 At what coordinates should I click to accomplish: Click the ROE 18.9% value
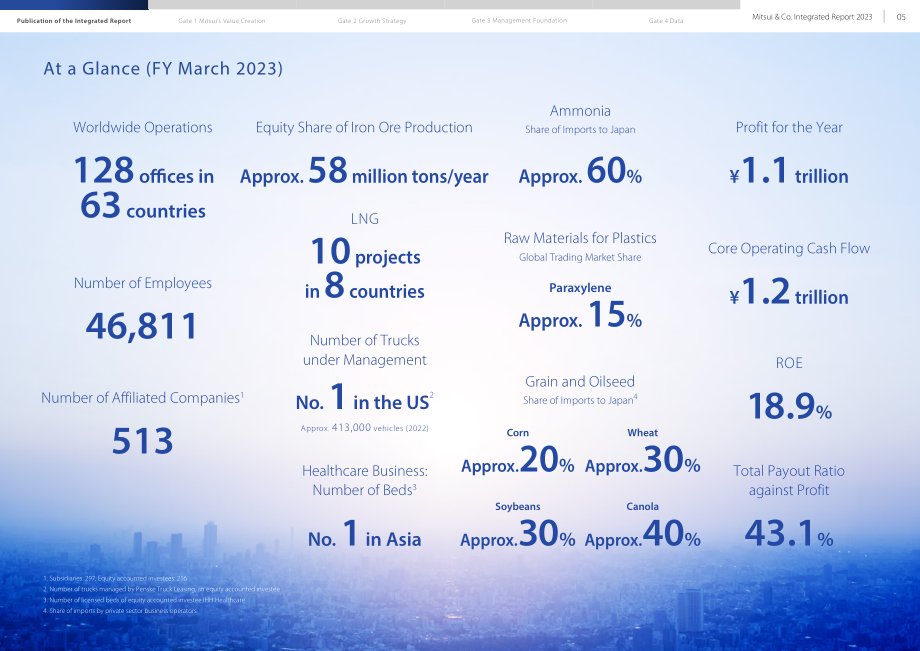[790, 406]
